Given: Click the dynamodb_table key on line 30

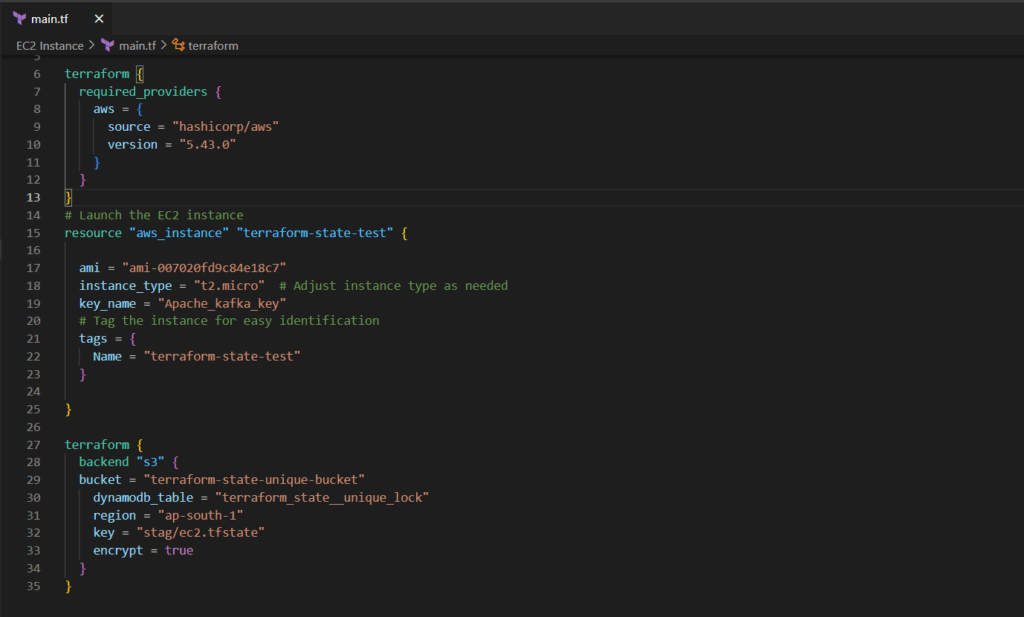Looking at the screenshot, I should pyautogui.click(x=143, y=498).
